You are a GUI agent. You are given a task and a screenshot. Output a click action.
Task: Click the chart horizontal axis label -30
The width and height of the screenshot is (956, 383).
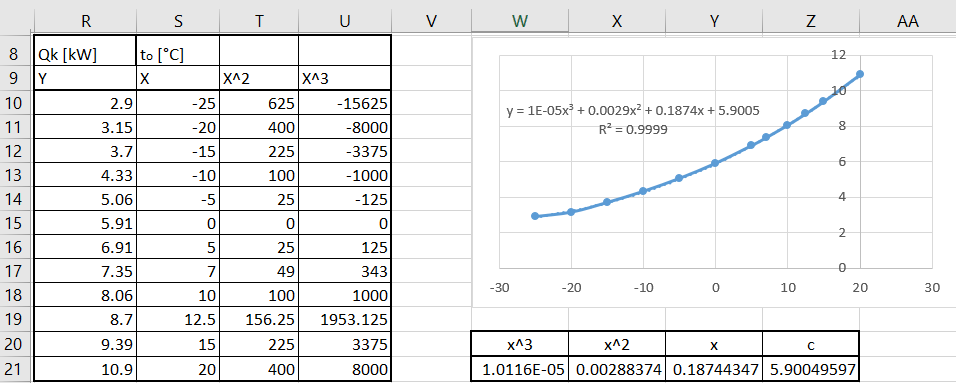[499, 287]
